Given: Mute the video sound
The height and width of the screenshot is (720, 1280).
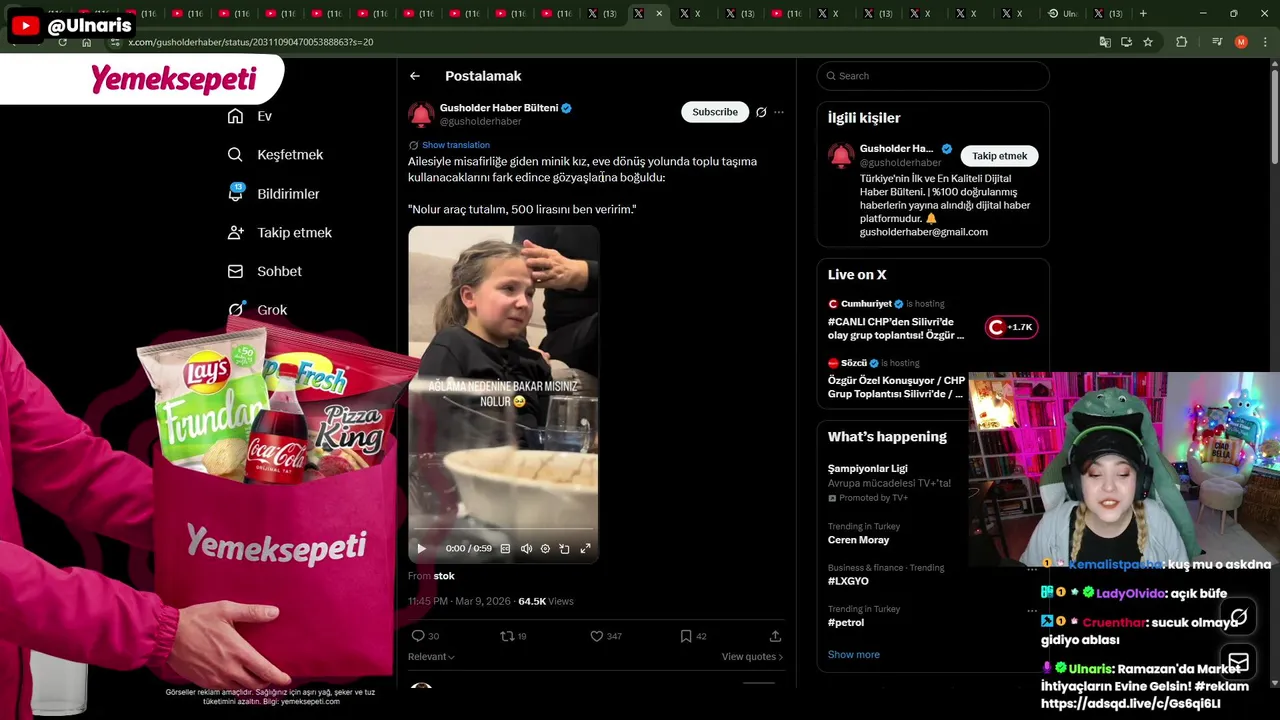Looking at the screenshot, I should [526, 548].
